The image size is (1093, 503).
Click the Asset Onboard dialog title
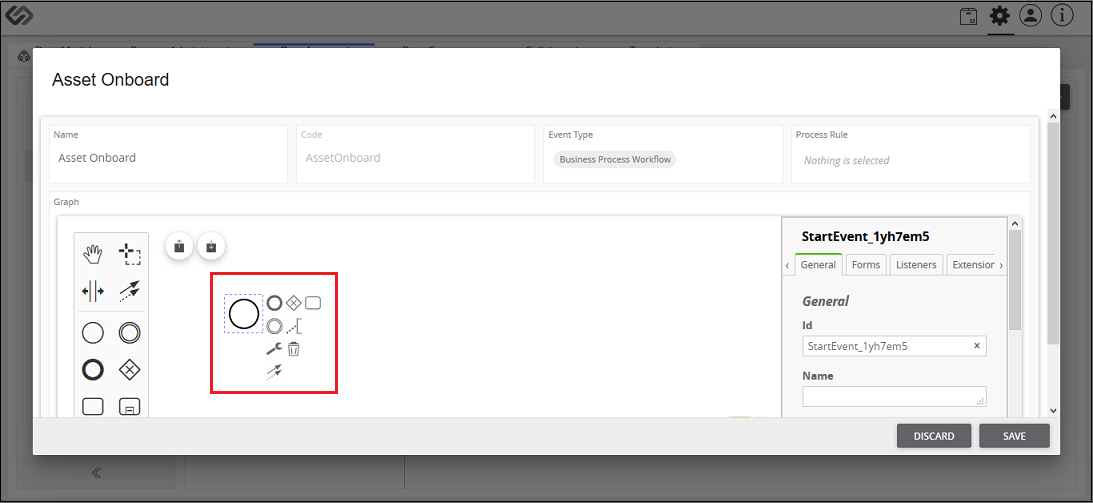tap(110, 79)
